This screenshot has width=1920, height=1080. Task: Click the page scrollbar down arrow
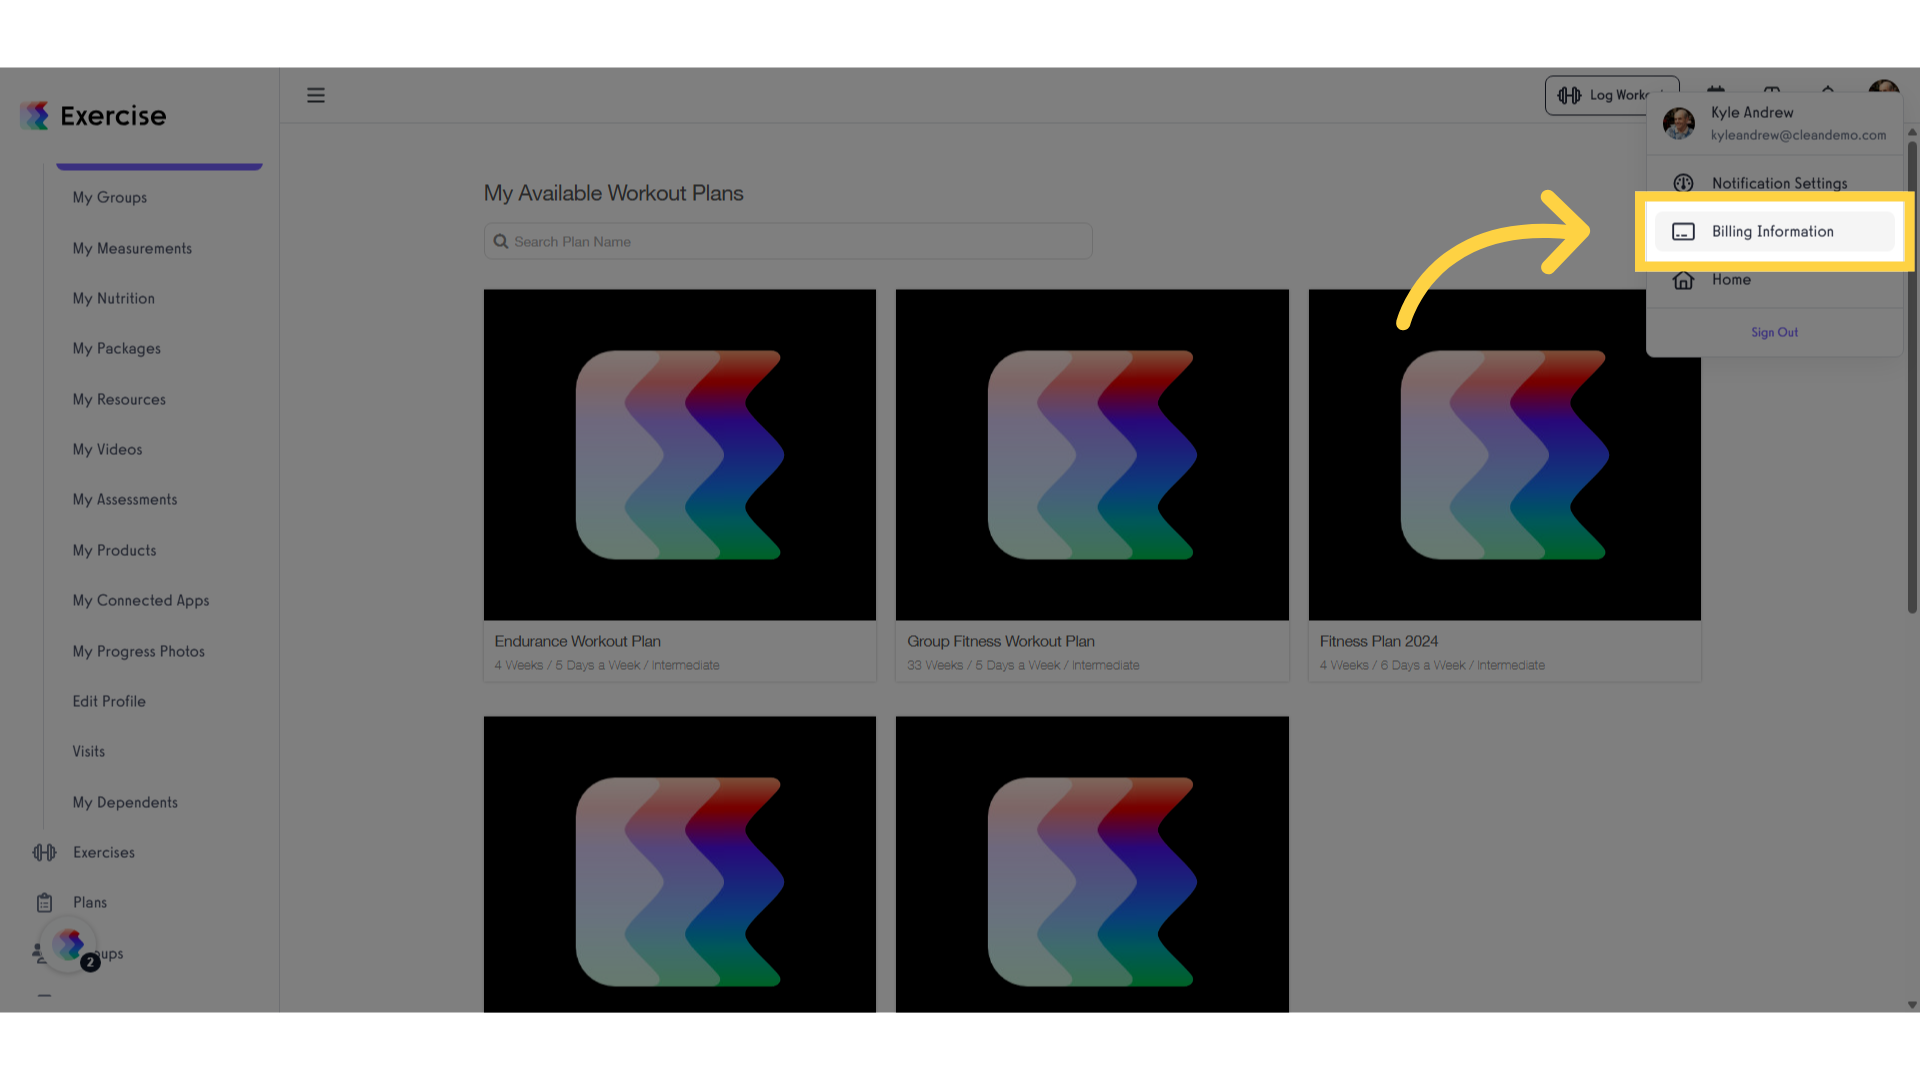tap(1911, 1004)
